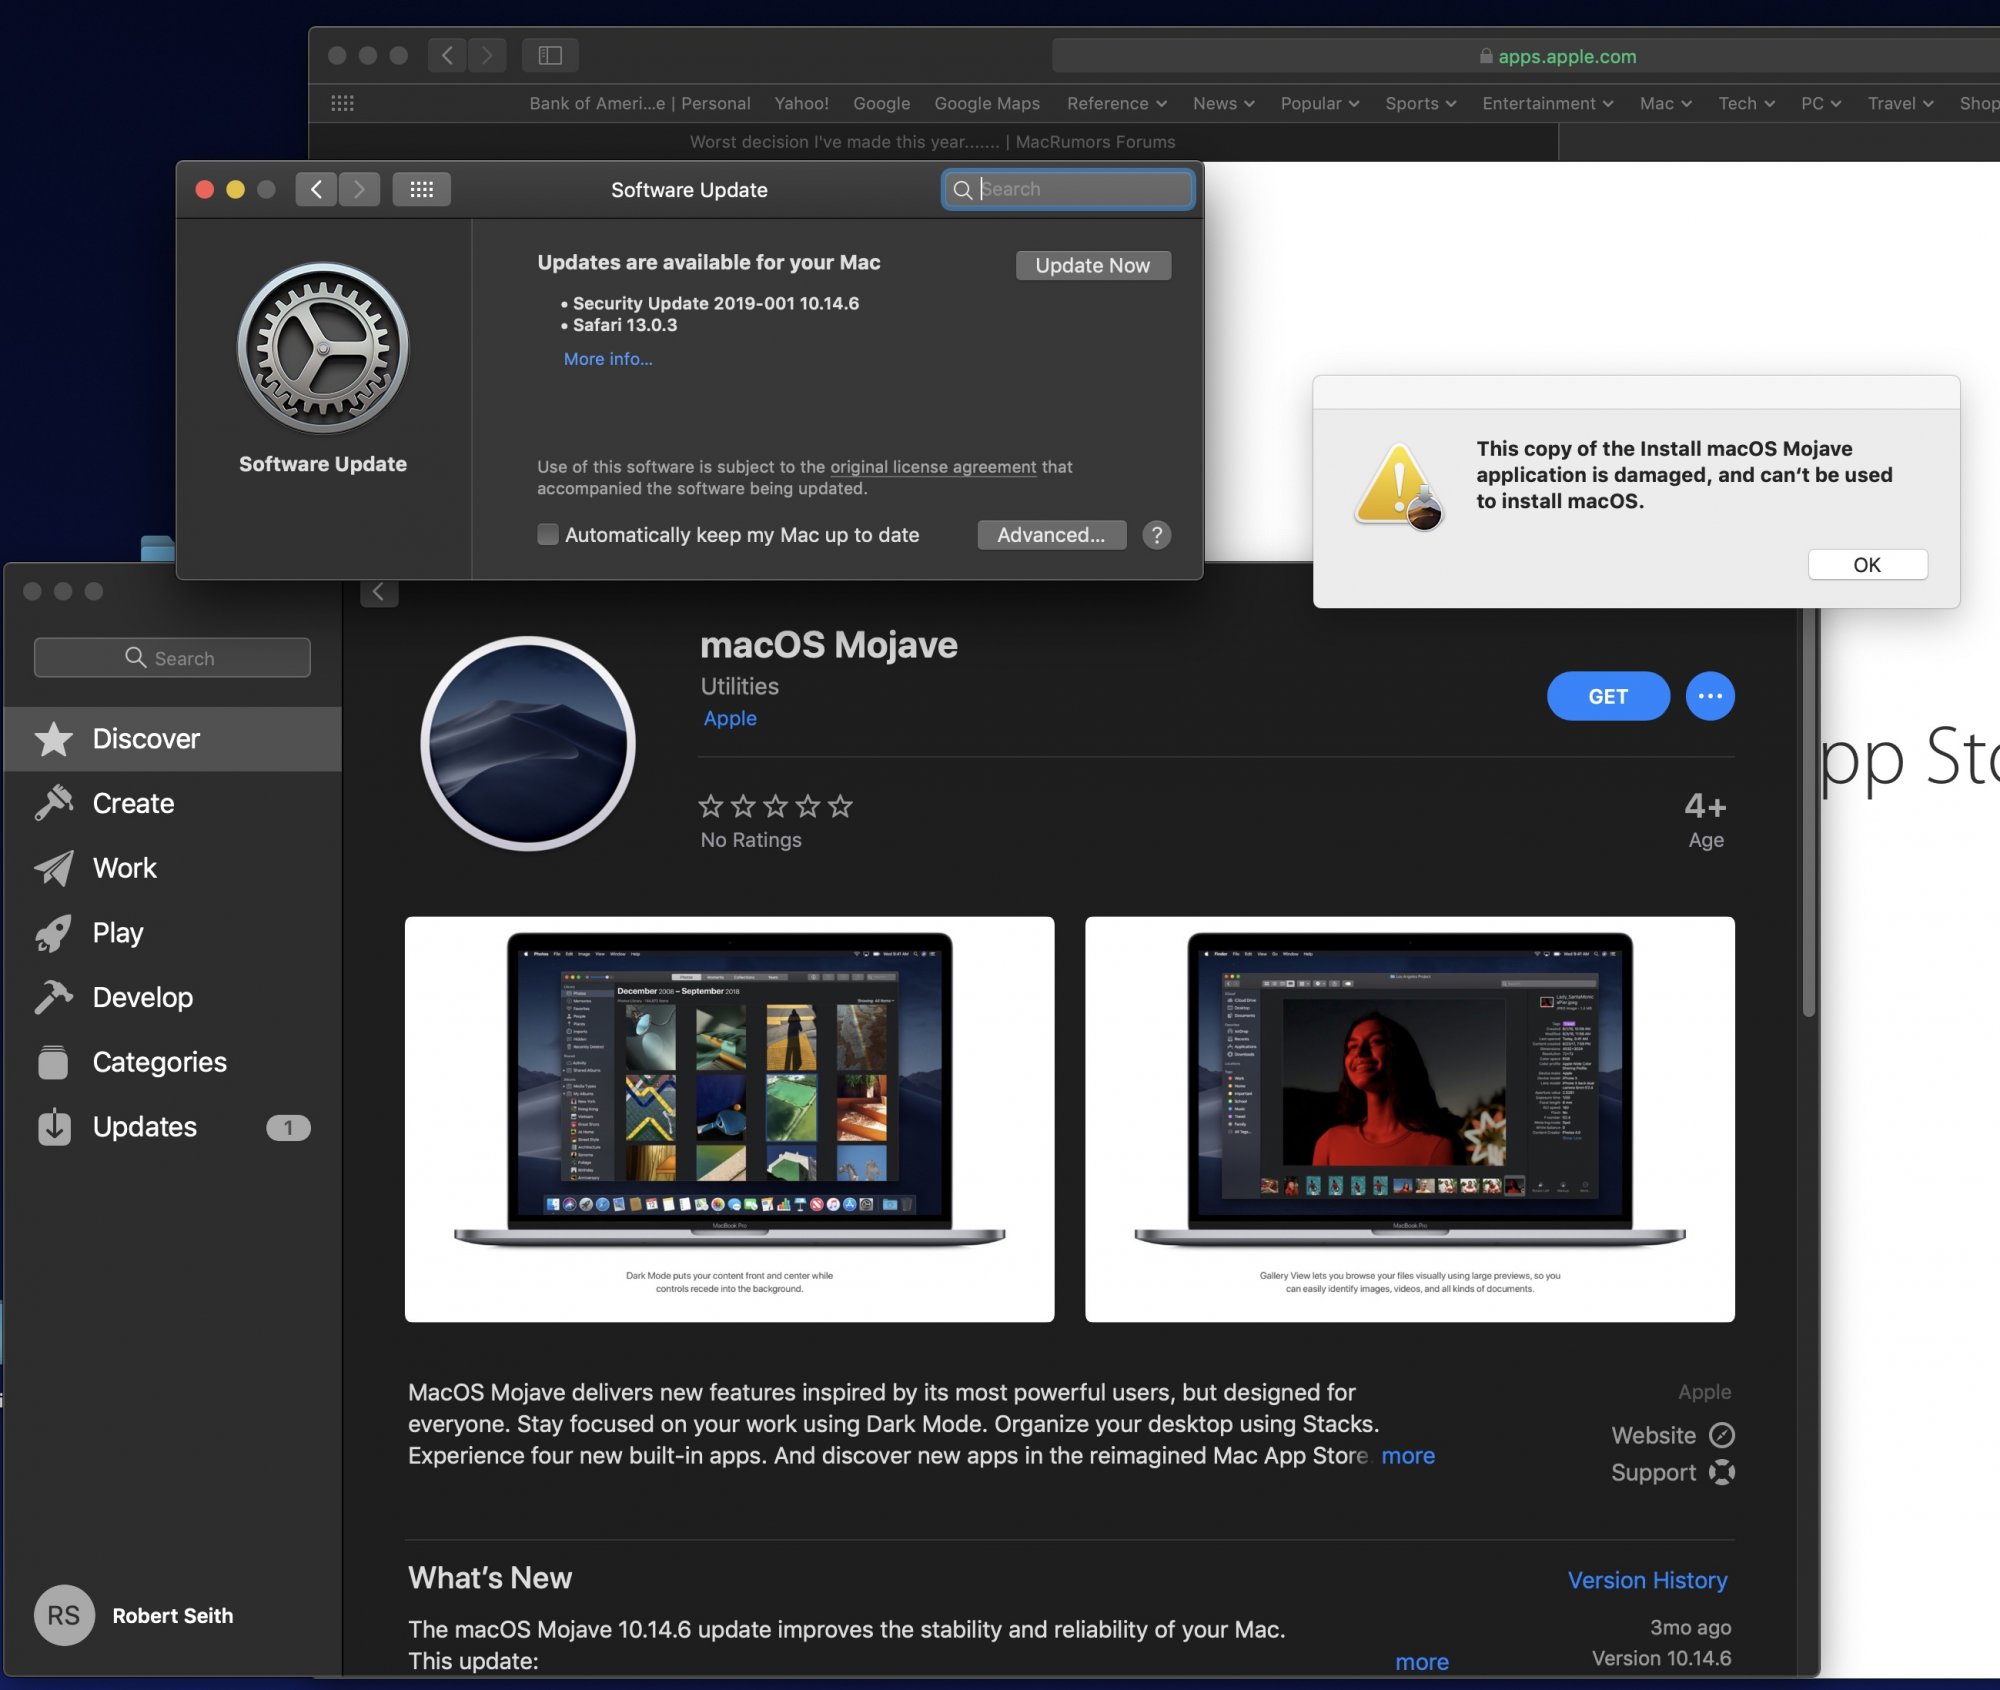Screen dimensions: 2000x1690
Task: Open the Work section in App Store
Action: 173,868
